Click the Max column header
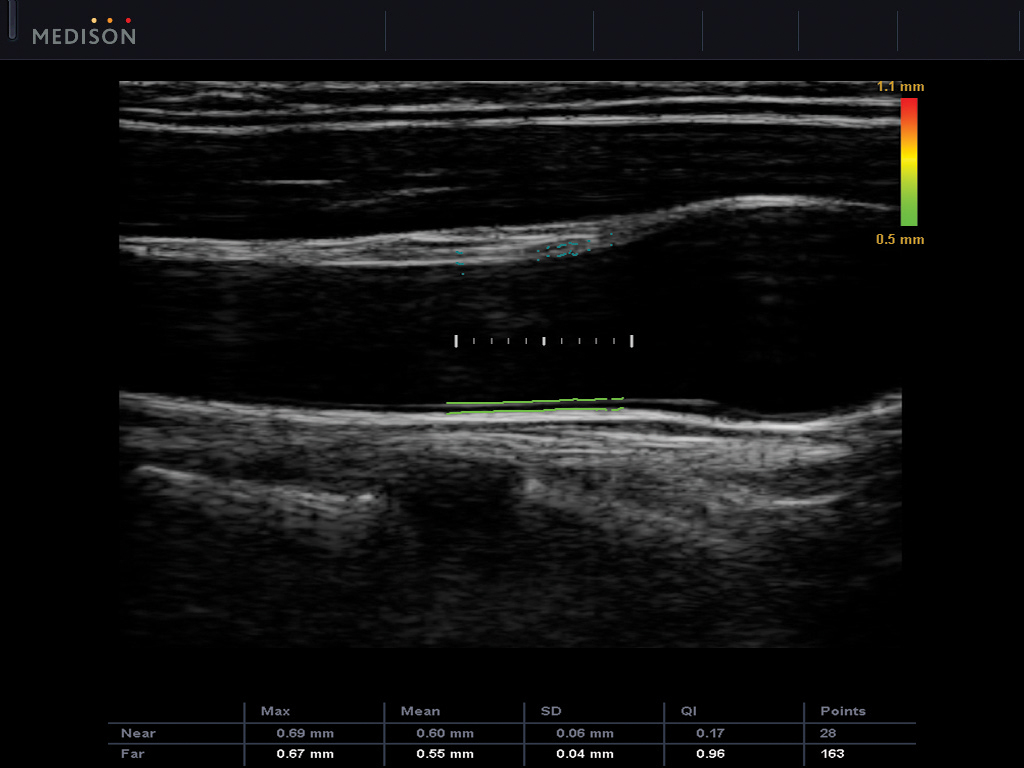The height and width of the screenshot is (768, 1024). click(275, 711)
